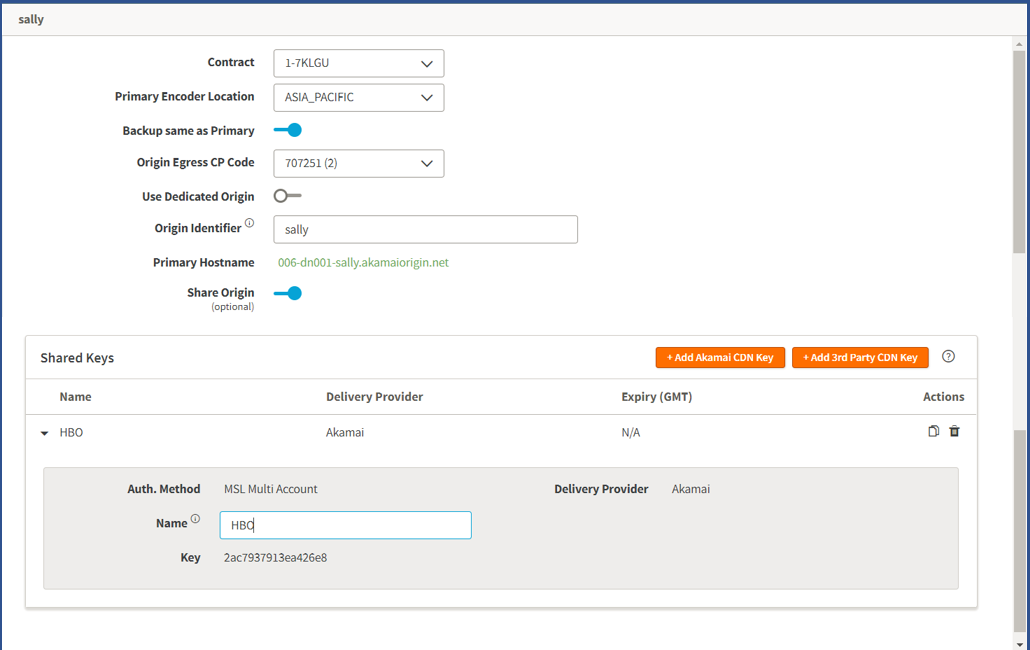Turn off the Share Origin toggle
Screen dimensions: 1030x650
pos(288,293)
